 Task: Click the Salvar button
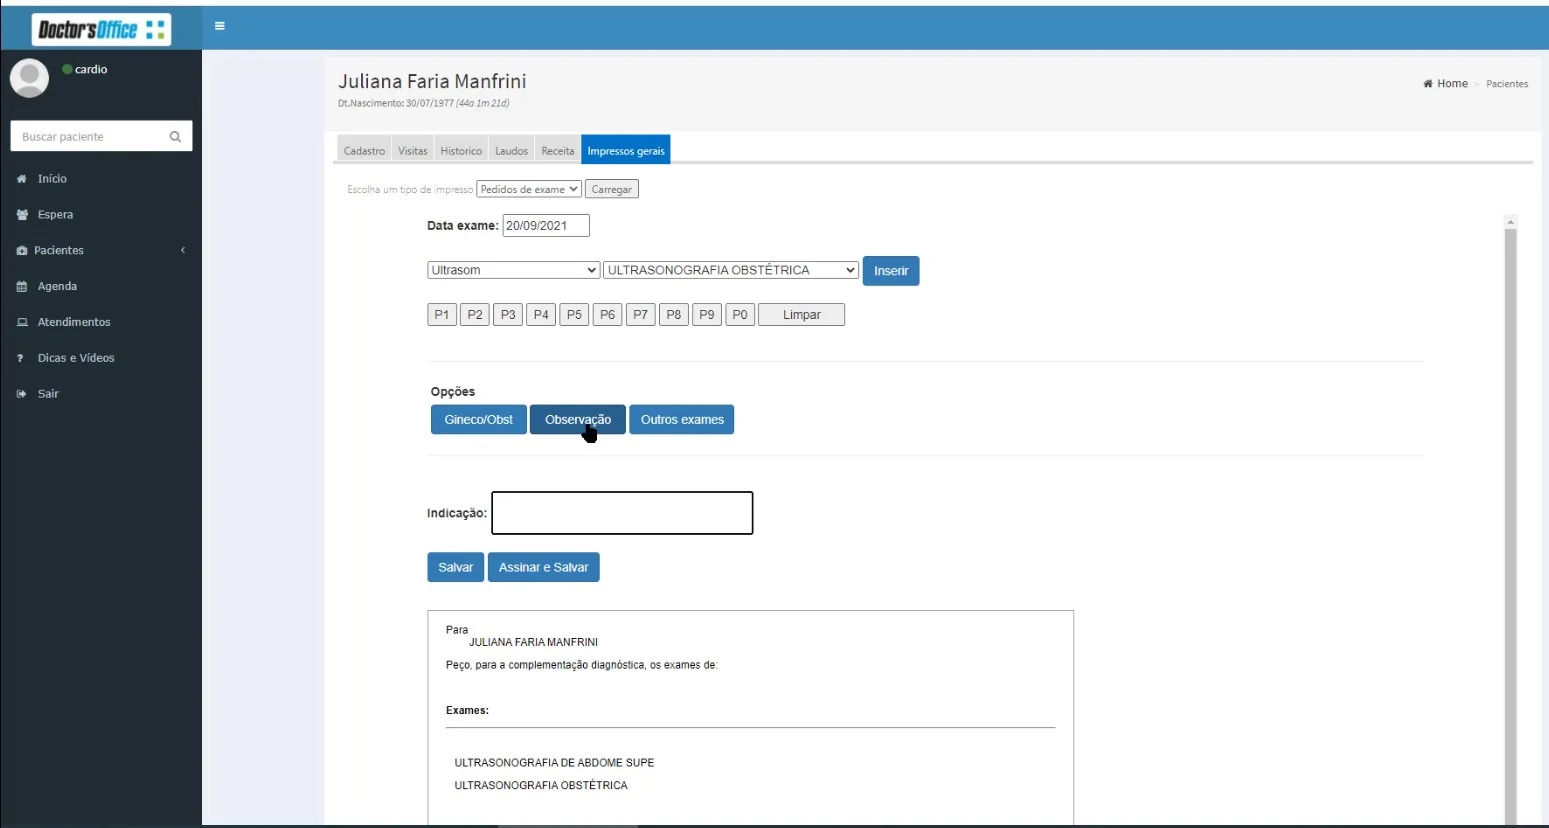tap(456, 567)
